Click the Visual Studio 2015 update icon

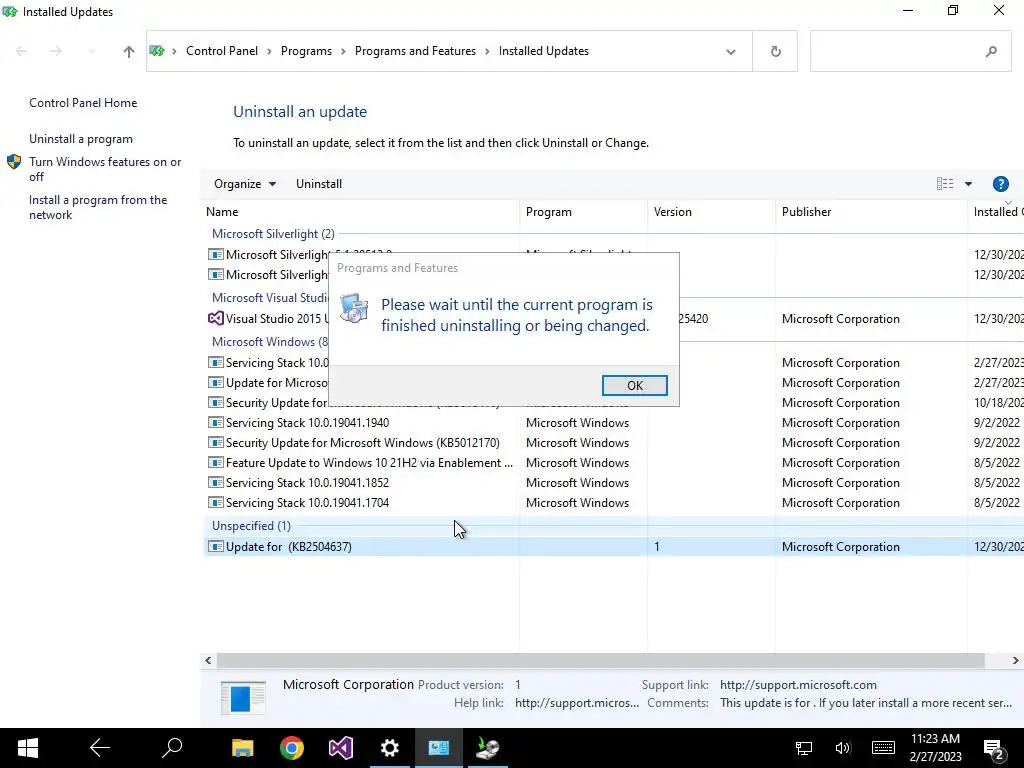[216, 319]
